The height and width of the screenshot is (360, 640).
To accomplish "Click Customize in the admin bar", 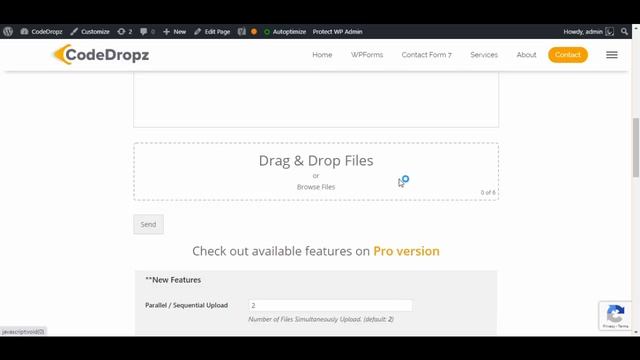I will pos(90,31).
